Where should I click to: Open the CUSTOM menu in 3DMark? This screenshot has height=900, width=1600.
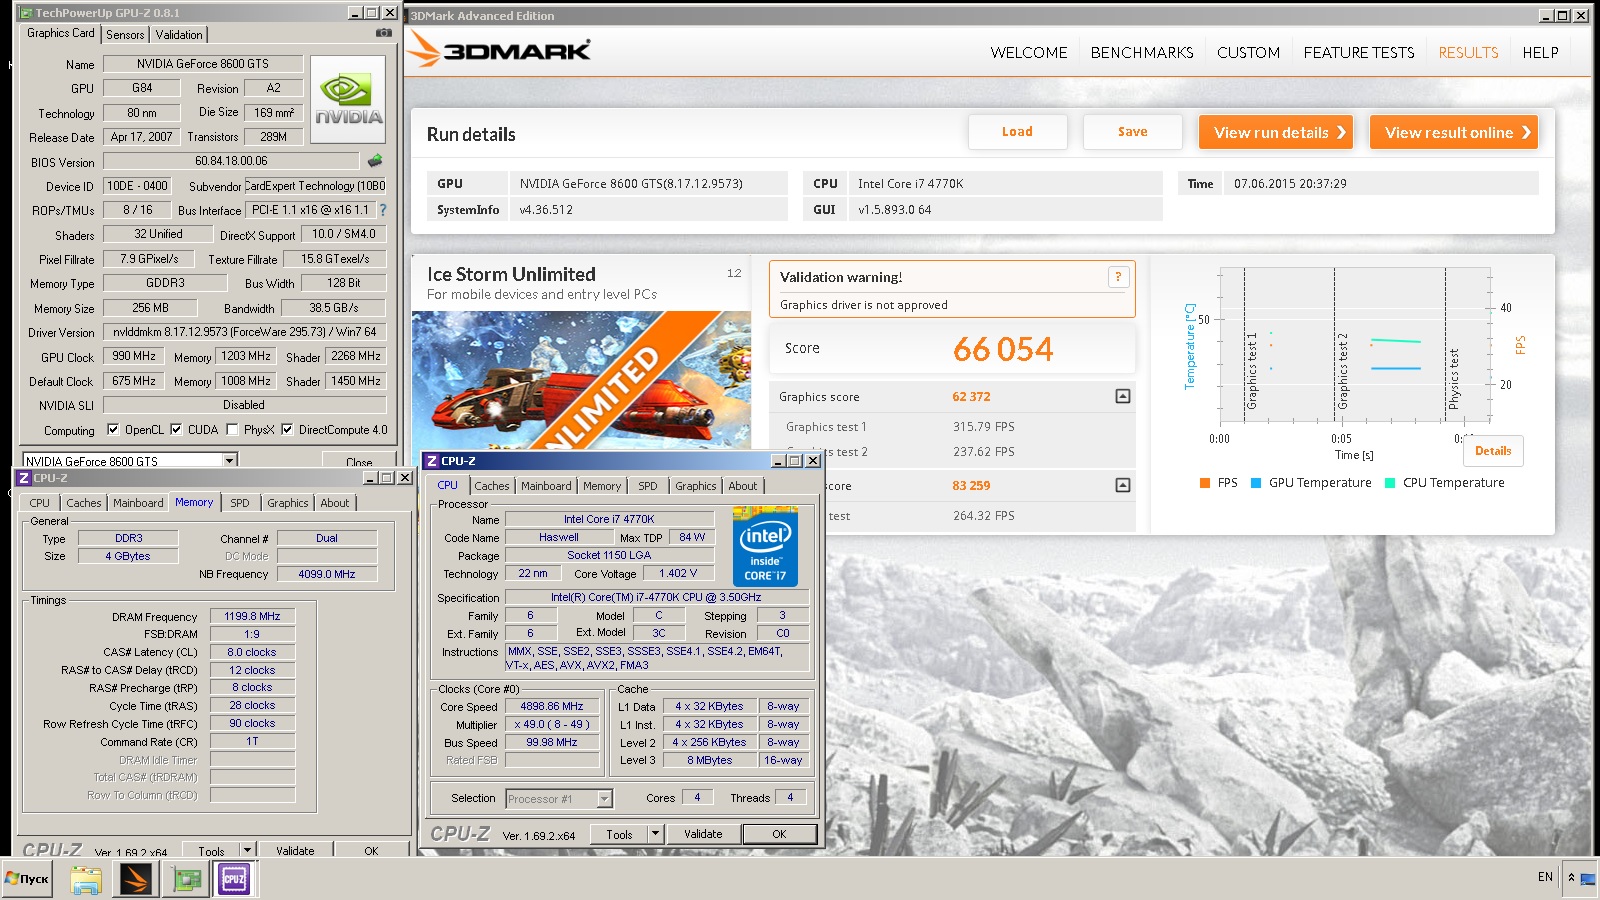pos(1248,53)
